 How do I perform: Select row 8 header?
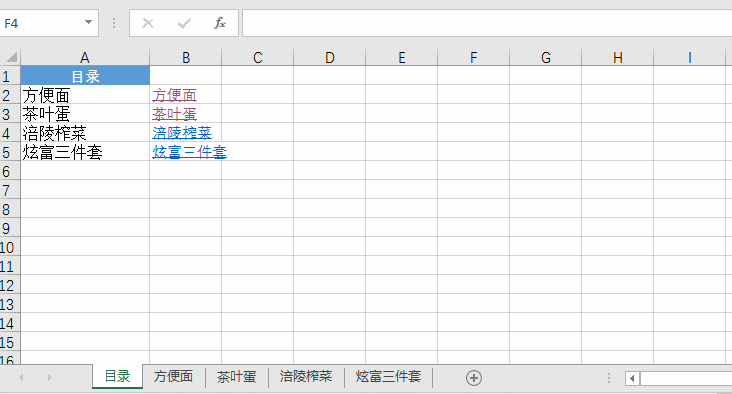[10, 209]
